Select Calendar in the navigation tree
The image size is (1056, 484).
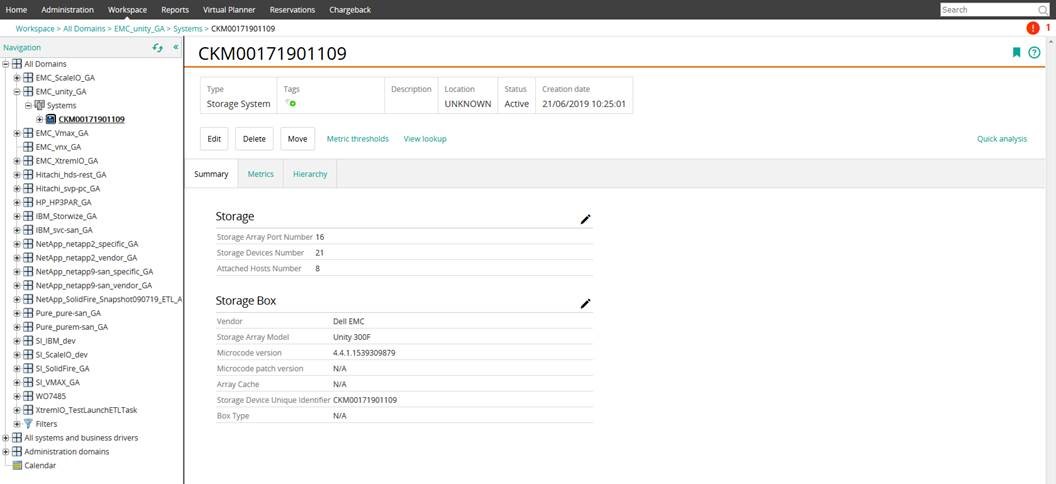tap(40, 465)
